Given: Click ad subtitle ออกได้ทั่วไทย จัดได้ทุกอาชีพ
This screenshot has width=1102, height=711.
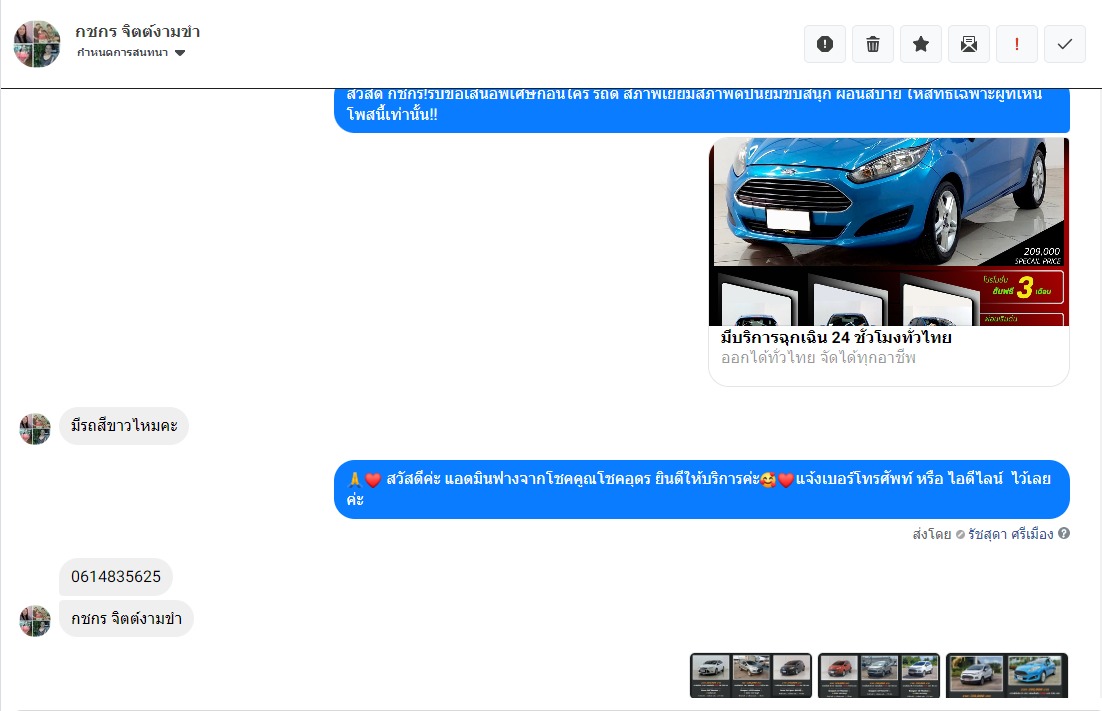Looking at the screenshot, I should [818, 358].
